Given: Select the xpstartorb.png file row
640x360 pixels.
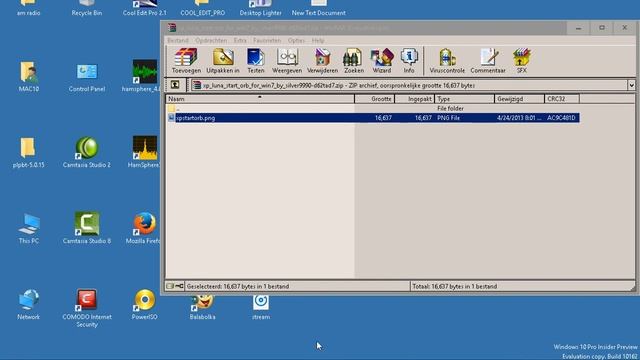Looking at the screenshot, I should [x=373, y=118].
